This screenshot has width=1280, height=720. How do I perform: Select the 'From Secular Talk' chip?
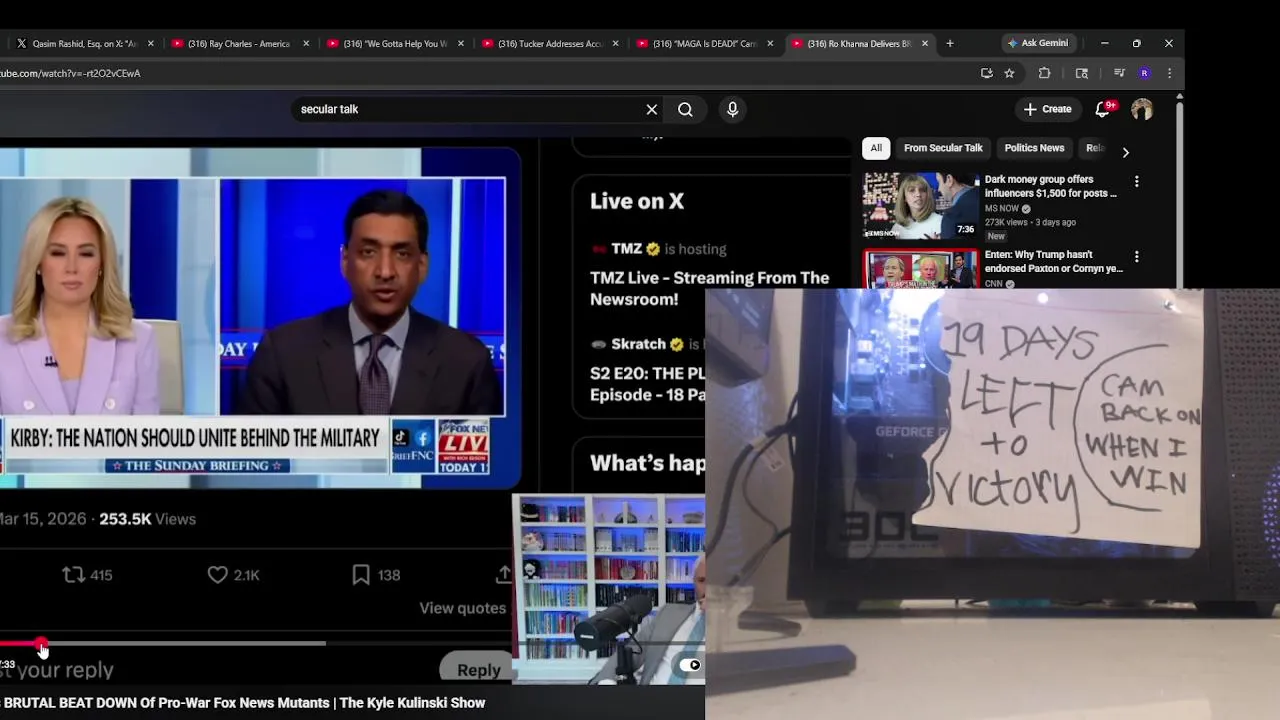[x=943, y=148]
